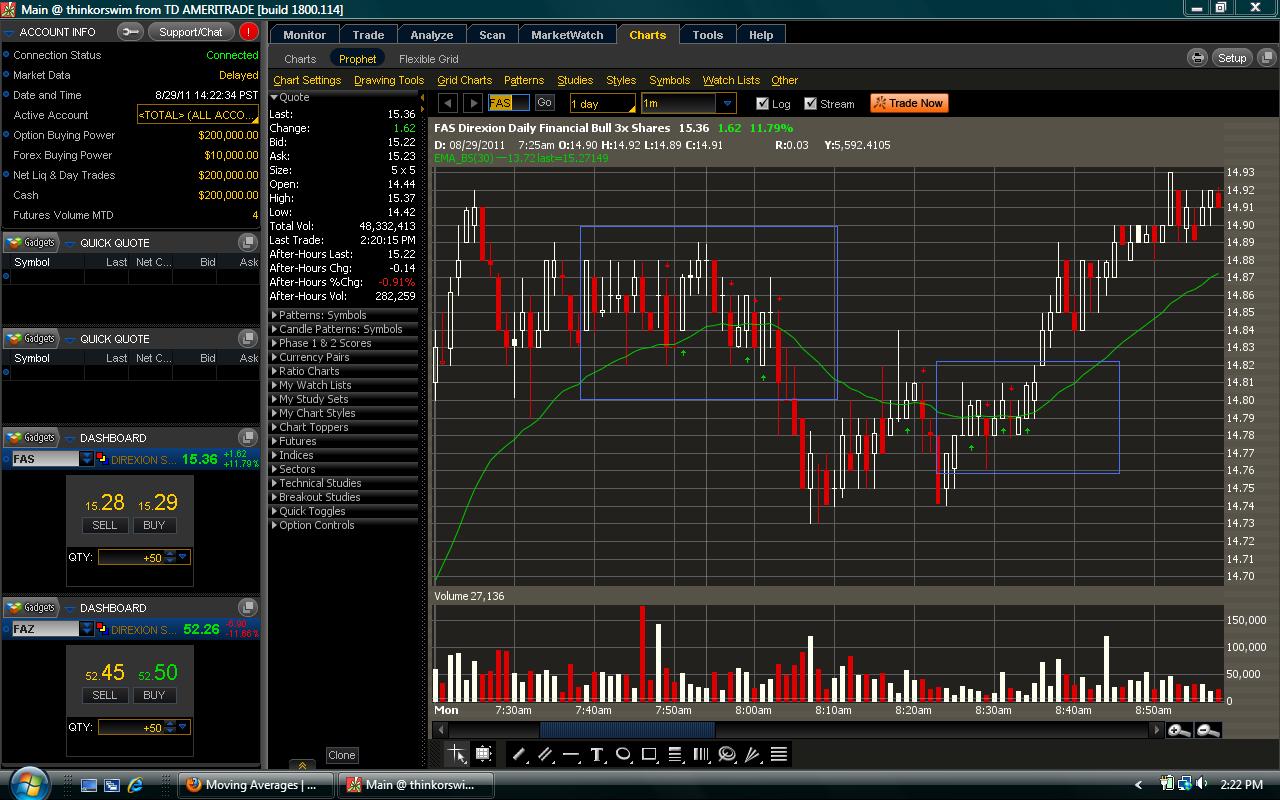Toggle the Stream checkbox
This screenshot has height=800, width=1280.
(x=811, y=103)
